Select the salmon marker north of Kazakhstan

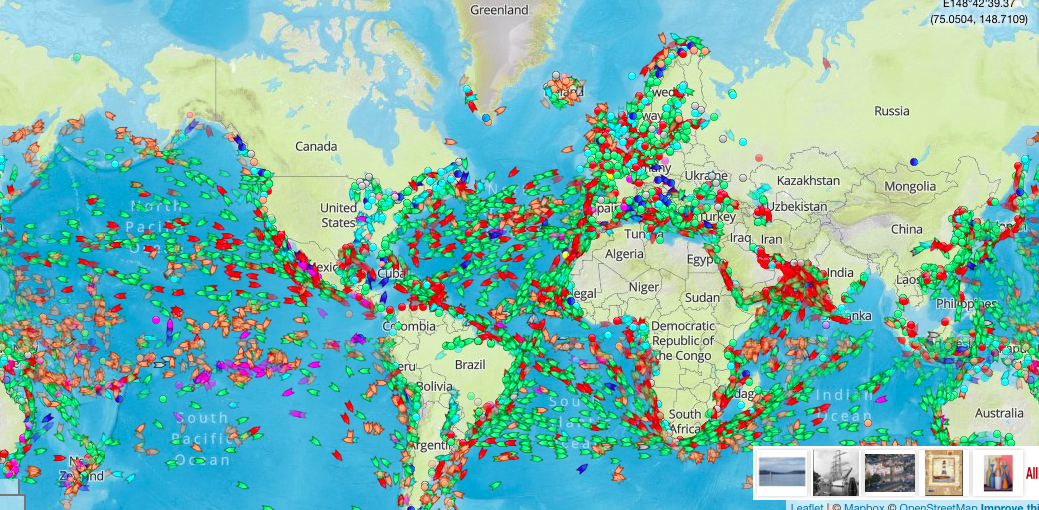pyautogui.click(x=759, y=158)
